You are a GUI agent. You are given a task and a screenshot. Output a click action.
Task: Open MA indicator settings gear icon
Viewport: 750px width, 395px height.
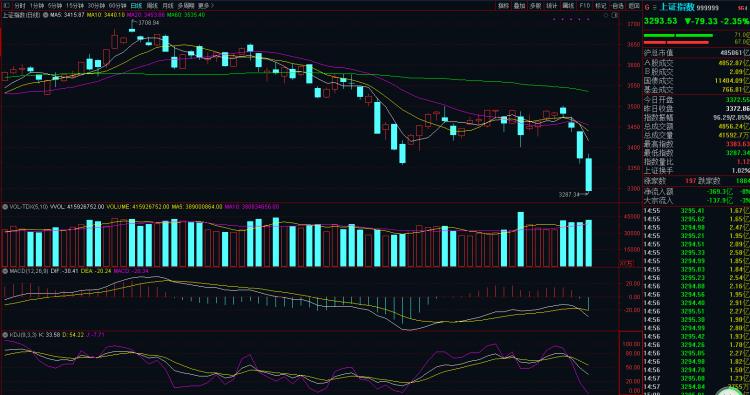click(45, 15)
